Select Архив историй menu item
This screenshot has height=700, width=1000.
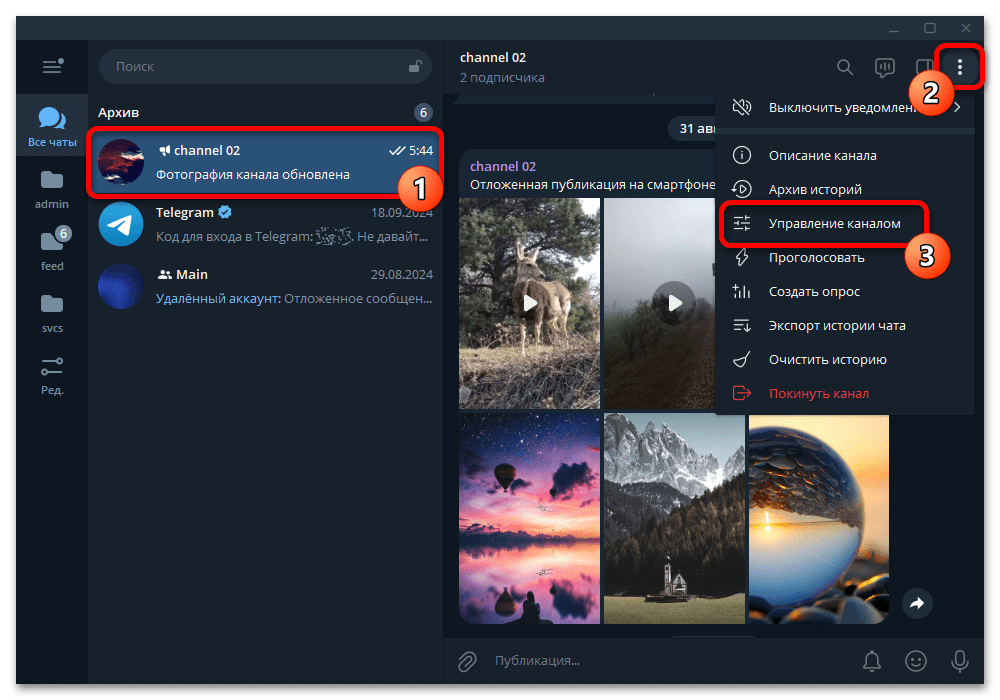pyautogui.click(x=845, y=189)
